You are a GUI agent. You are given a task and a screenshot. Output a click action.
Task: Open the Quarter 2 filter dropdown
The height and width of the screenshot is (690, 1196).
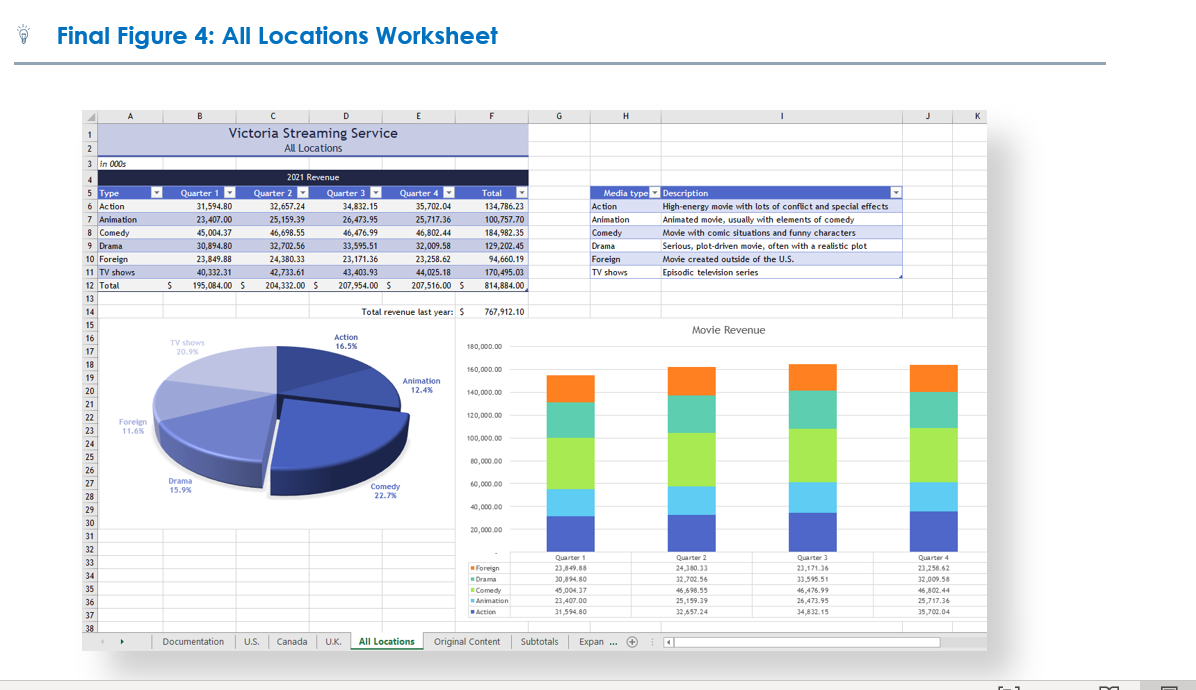coord(303,193)
